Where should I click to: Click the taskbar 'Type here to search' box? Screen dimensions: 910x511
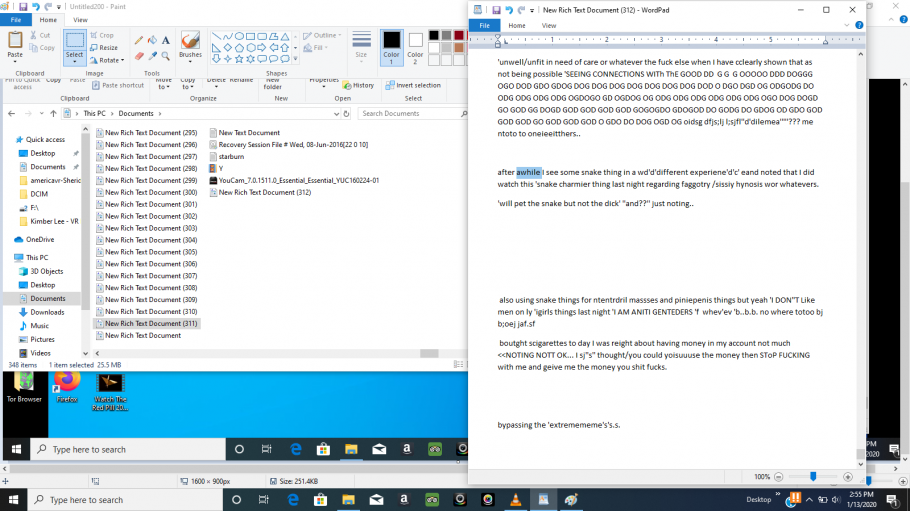click(125, 499)
